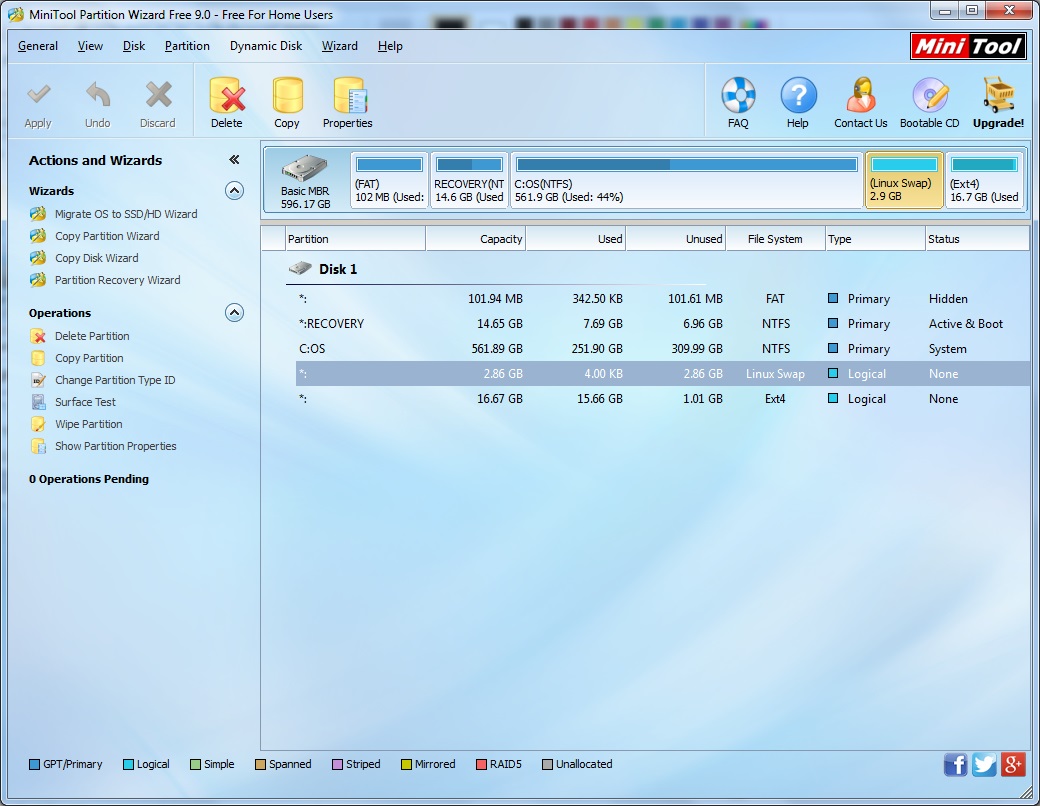Click the Upgrade shopping cart icon
The height and width of the screenshot is (806, 1040).
pyautogui.click(x=998, y=95)
